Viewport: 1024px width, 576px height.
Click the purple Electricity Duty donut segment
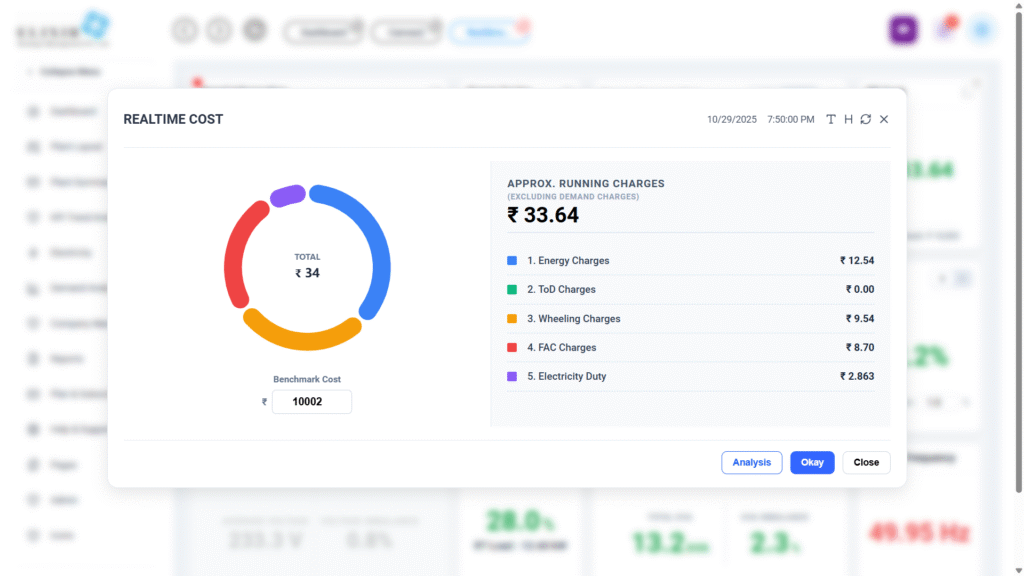[x=287, y=196]
